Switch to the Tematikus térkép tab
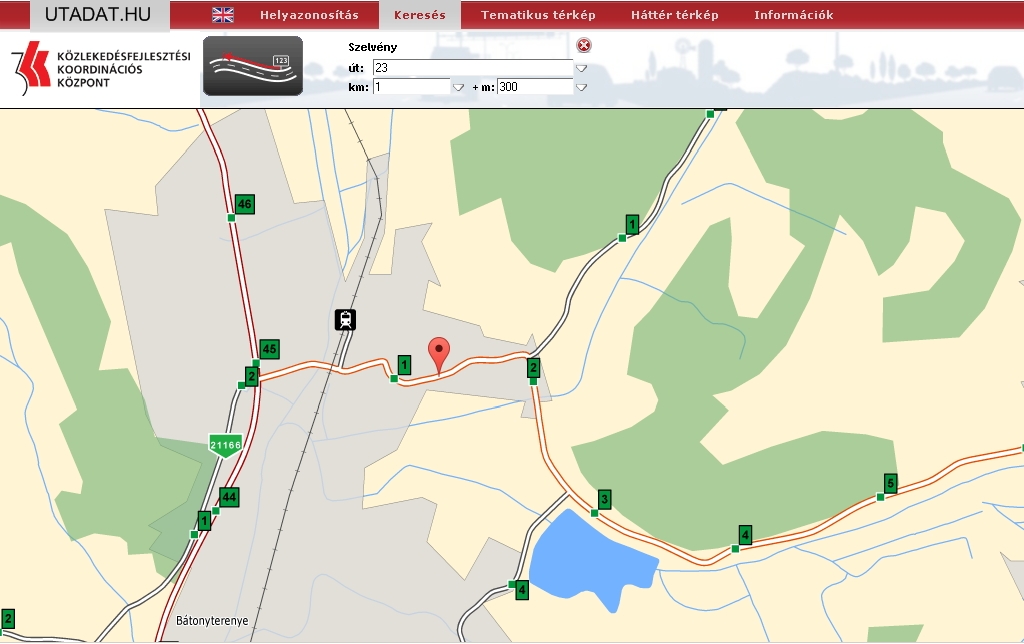1024x644 pixels. (x=537, y=15)
